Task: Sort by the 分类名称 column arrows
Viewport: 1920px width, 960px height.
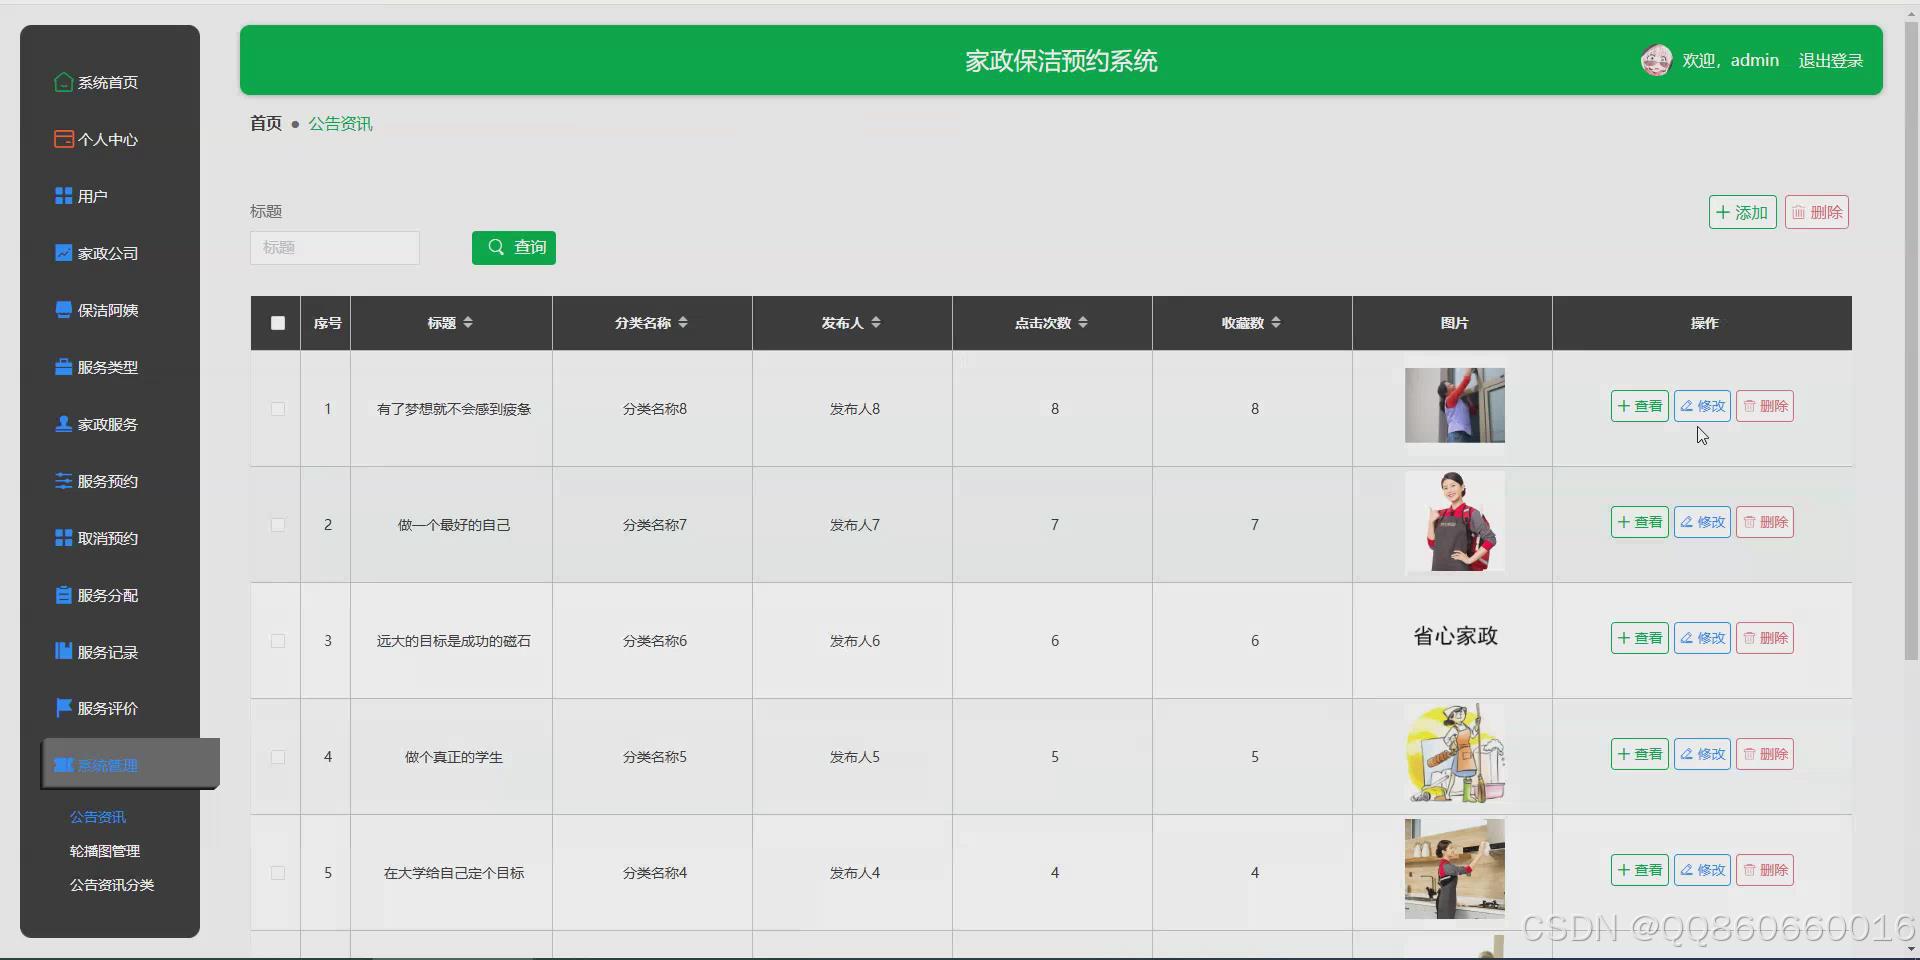Action: click(x=683, y=322)
